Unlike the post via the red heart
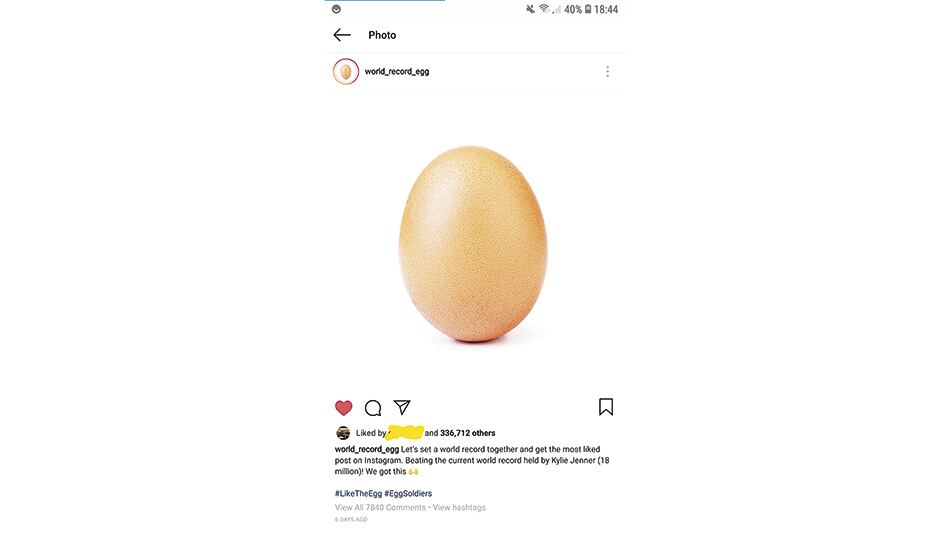 (344, 408)
